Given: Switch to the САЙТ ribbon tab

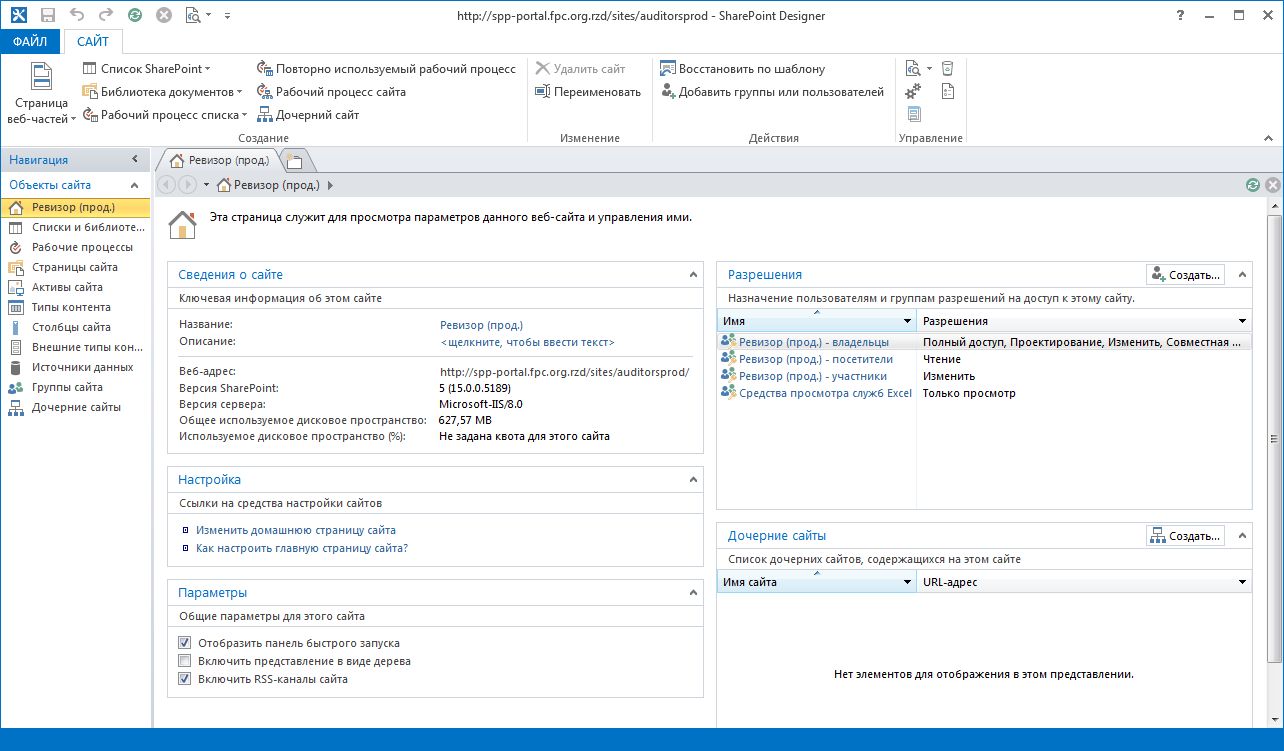Looking at the screenshot, I should click(x=93, y=41).
